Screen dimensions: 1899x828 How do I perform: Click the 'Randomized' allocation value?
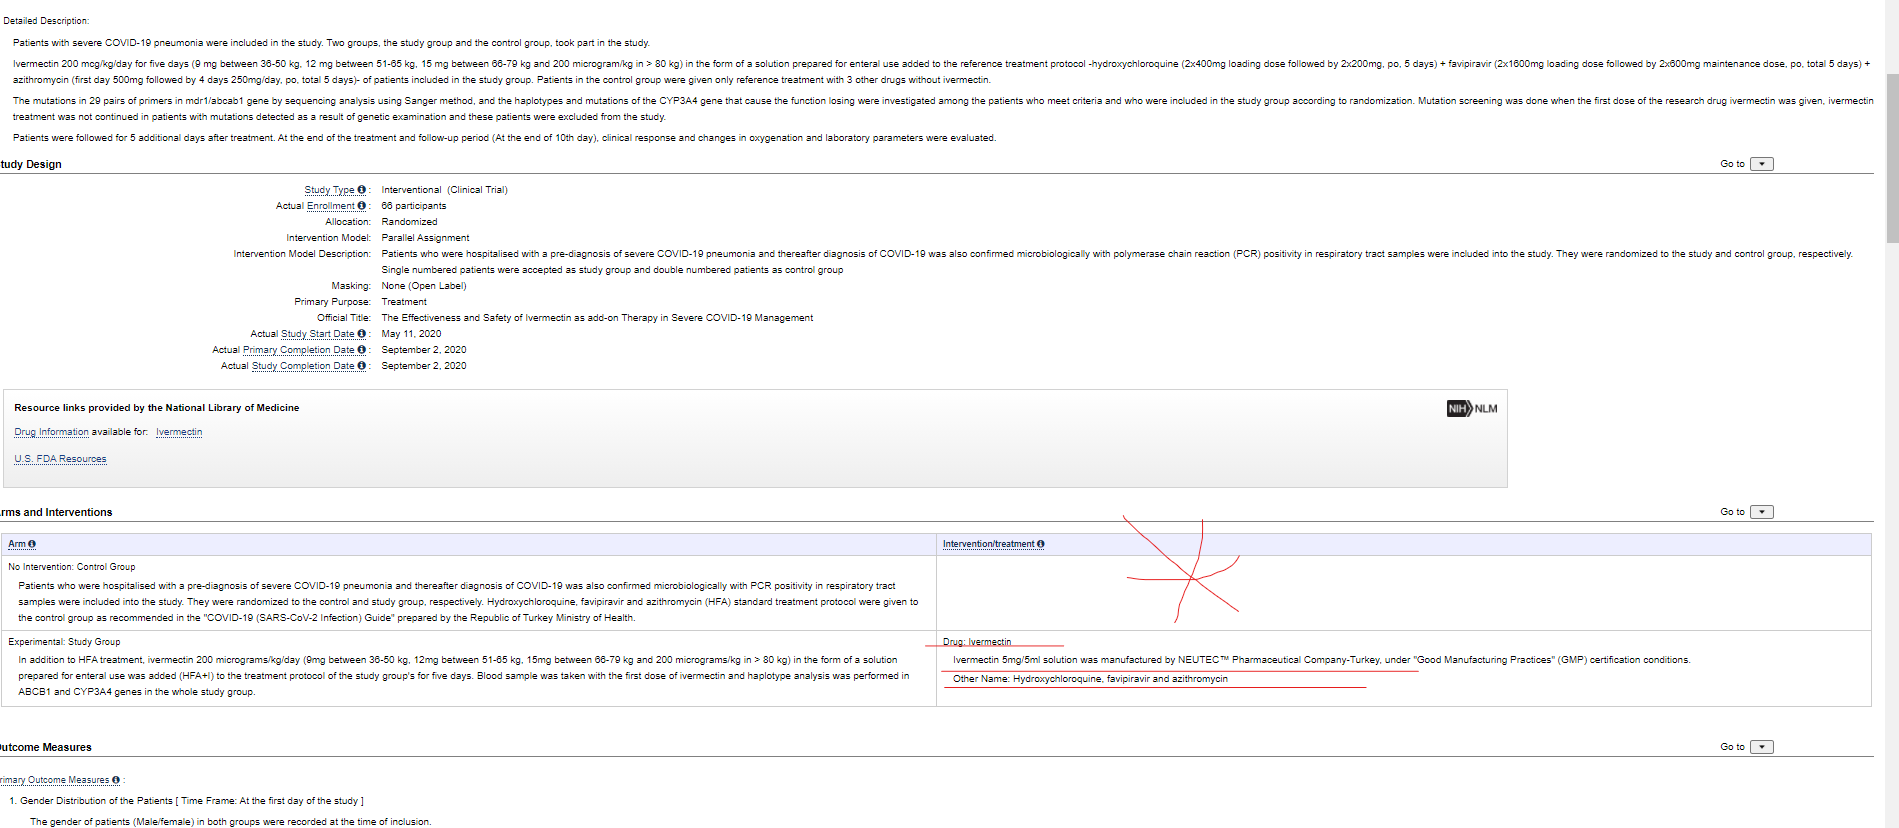click(x=409, y=222)
